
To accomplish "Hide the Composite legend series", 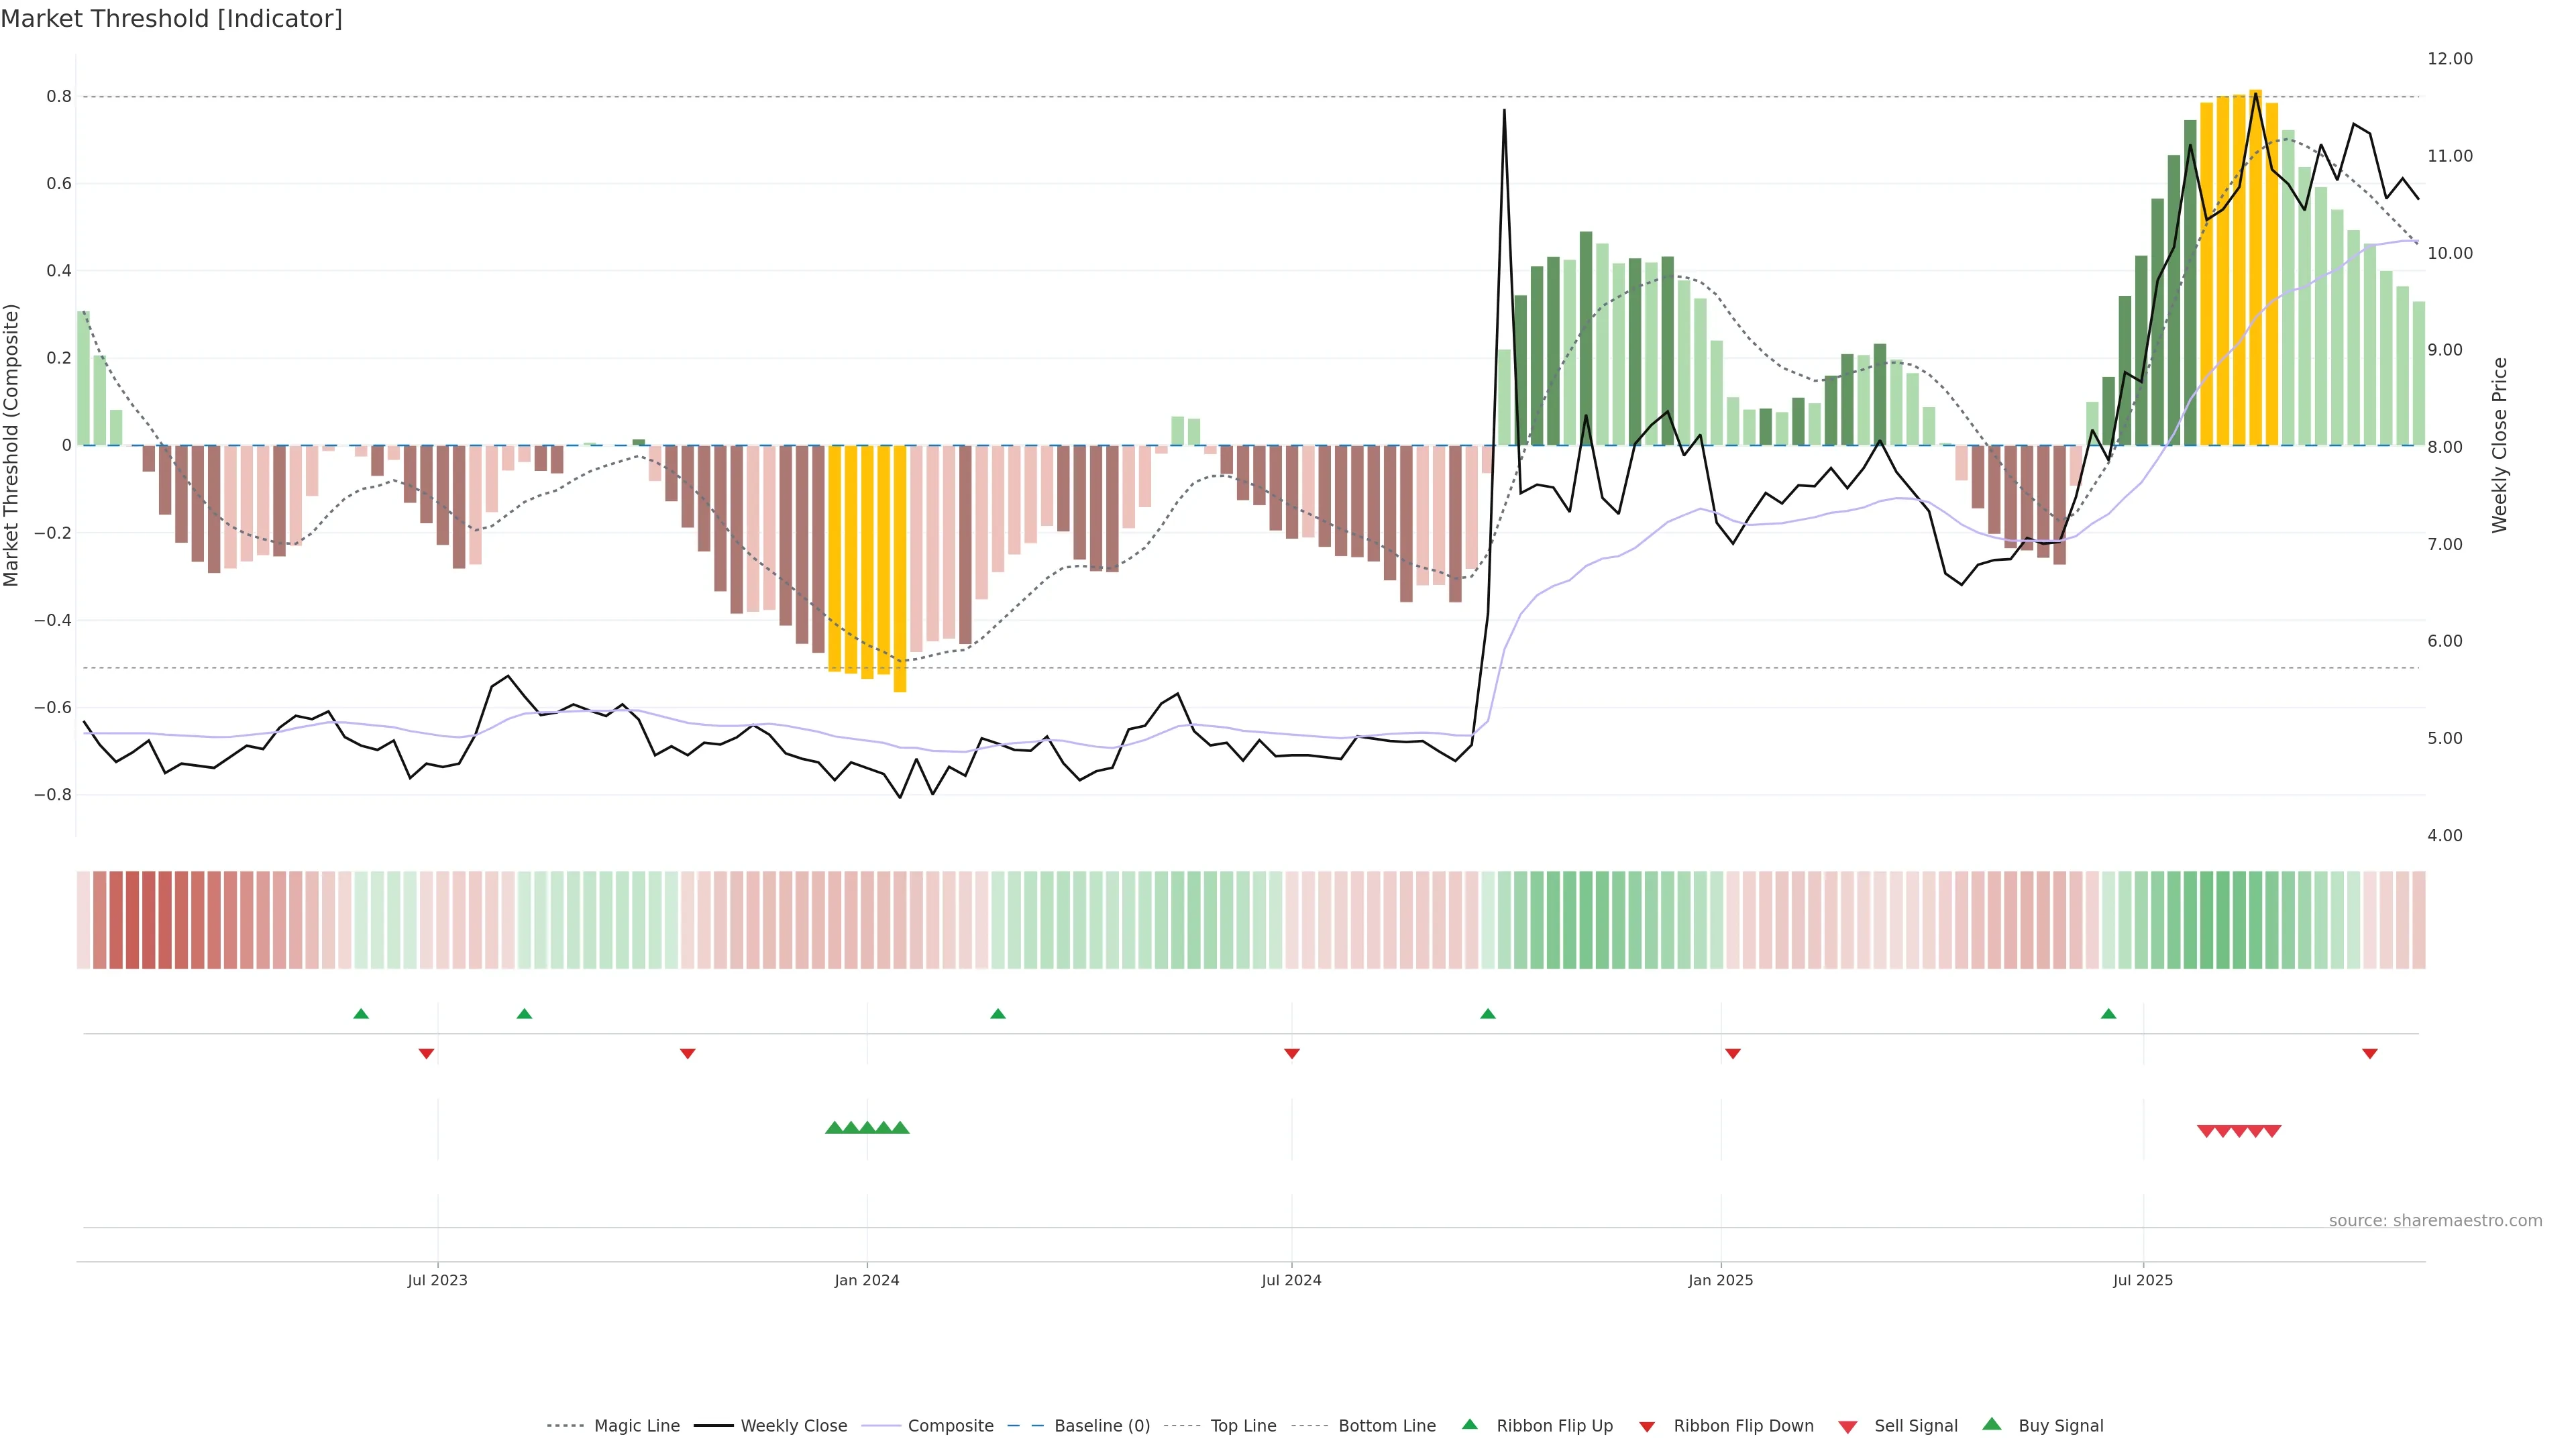I will 950,1425.
